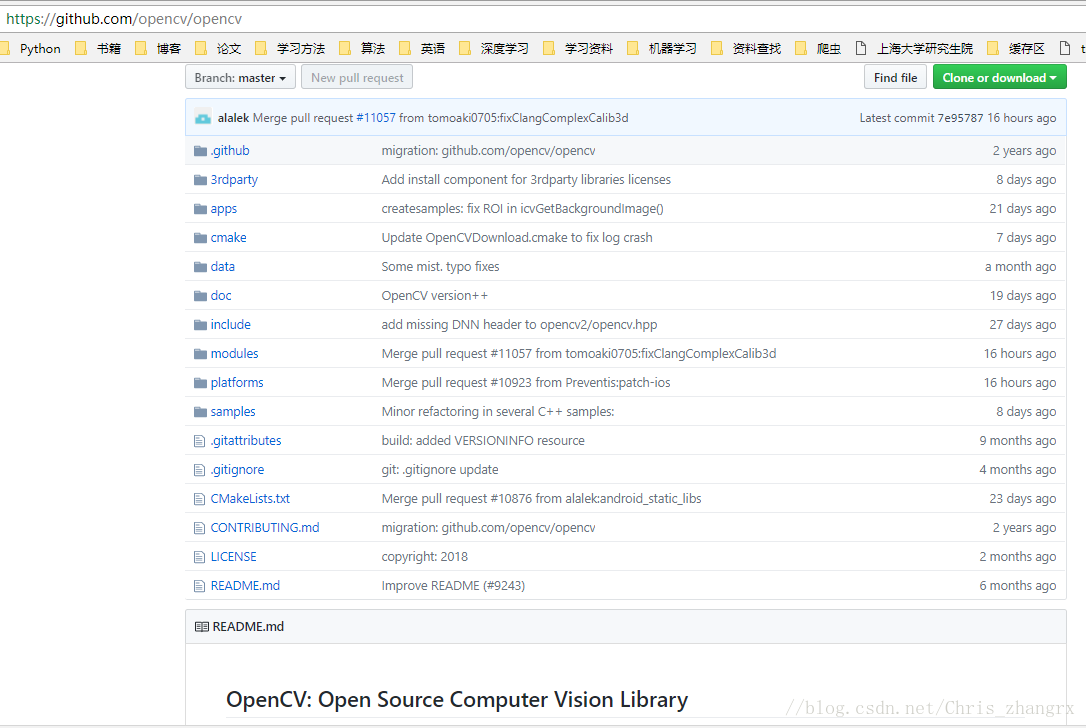Open the data folder link
Image resolution: width=1086 pixels, height=728 pixels.
[x=222, y=267]
